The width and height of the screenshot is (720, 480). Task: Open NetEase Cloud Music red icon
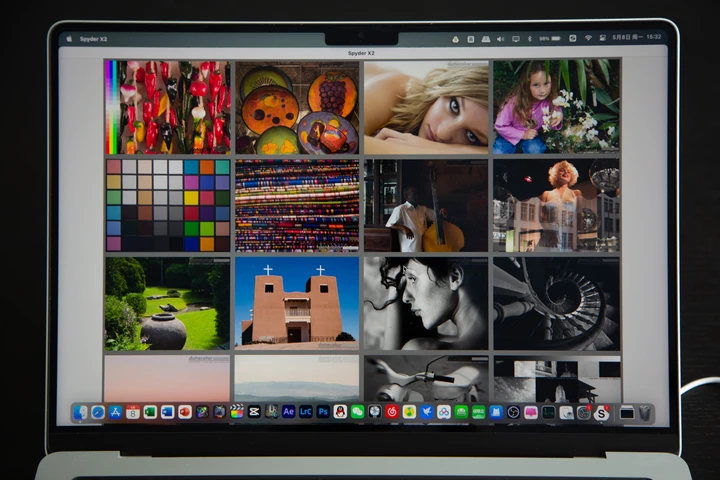pyautogui.click(x=392, y=412)
